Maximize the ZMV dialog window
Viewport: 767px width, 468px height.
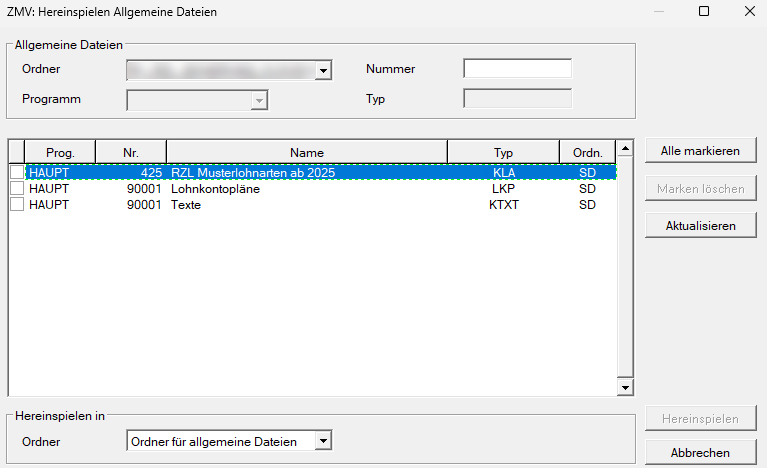pos(703,11)
